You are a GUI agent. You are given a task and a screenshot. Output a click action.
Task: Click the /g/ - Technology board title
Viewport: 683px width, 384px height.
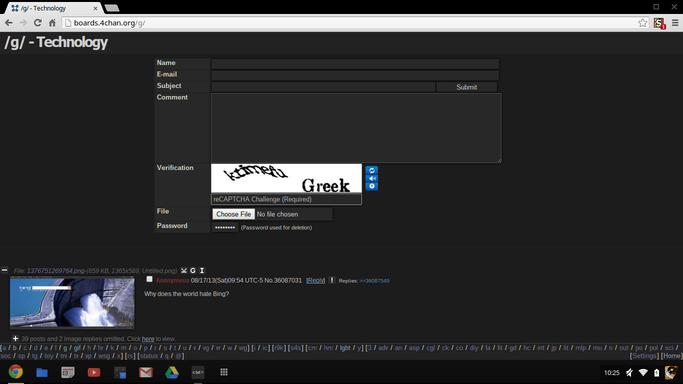pyautogui.click(x=56, y=42)
